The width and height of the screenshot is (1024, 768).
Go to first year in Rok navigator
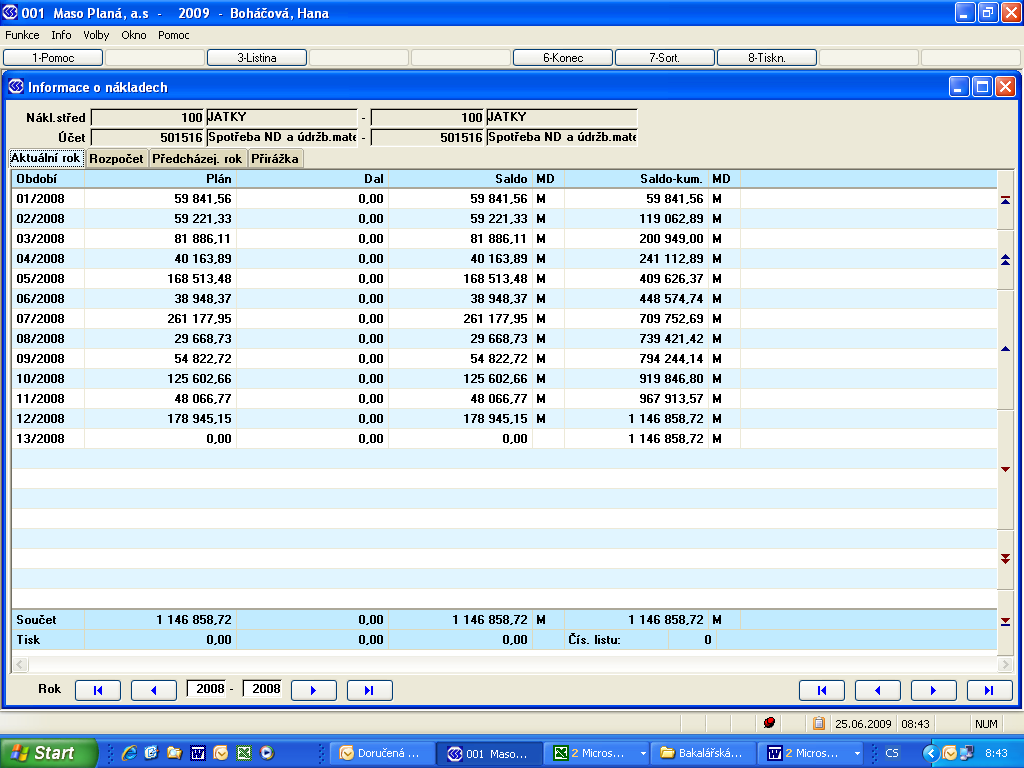tap(98, 690)
